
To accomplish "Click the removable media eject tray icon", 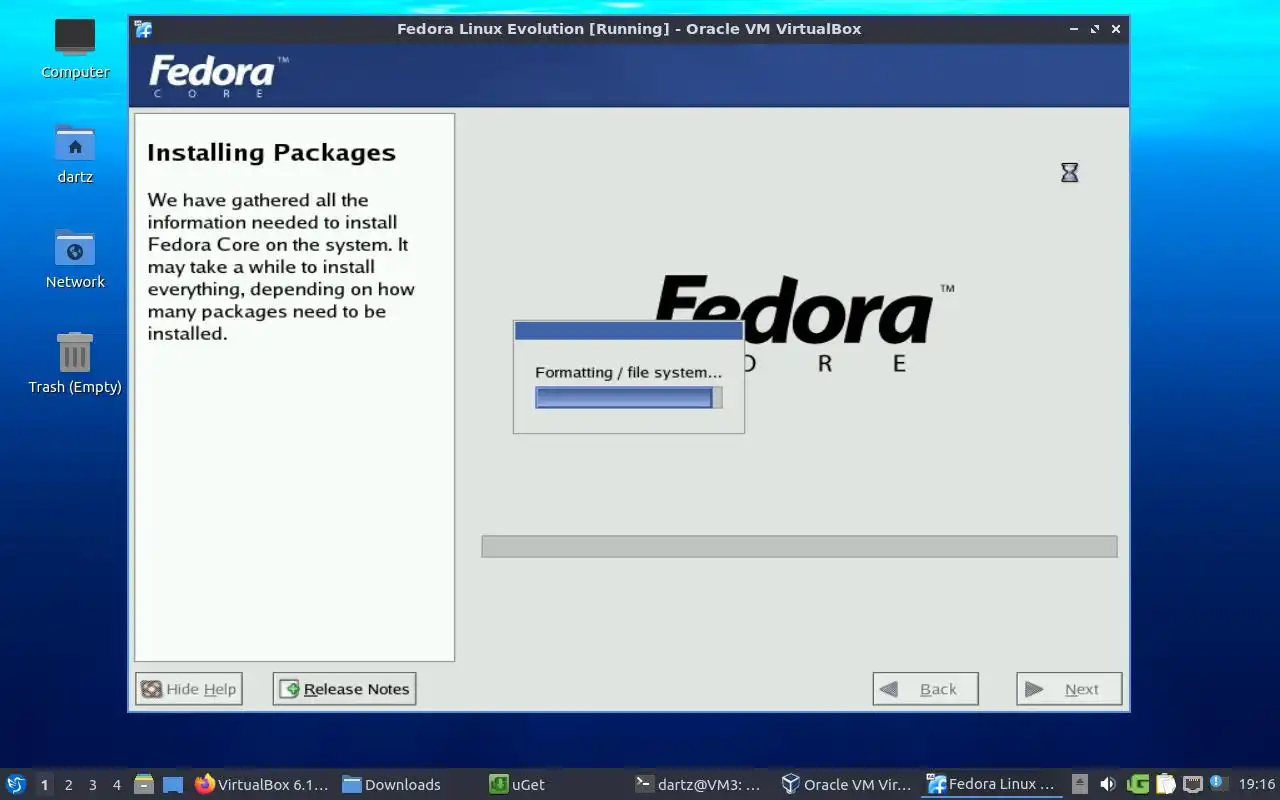I will pos(1080,784).
